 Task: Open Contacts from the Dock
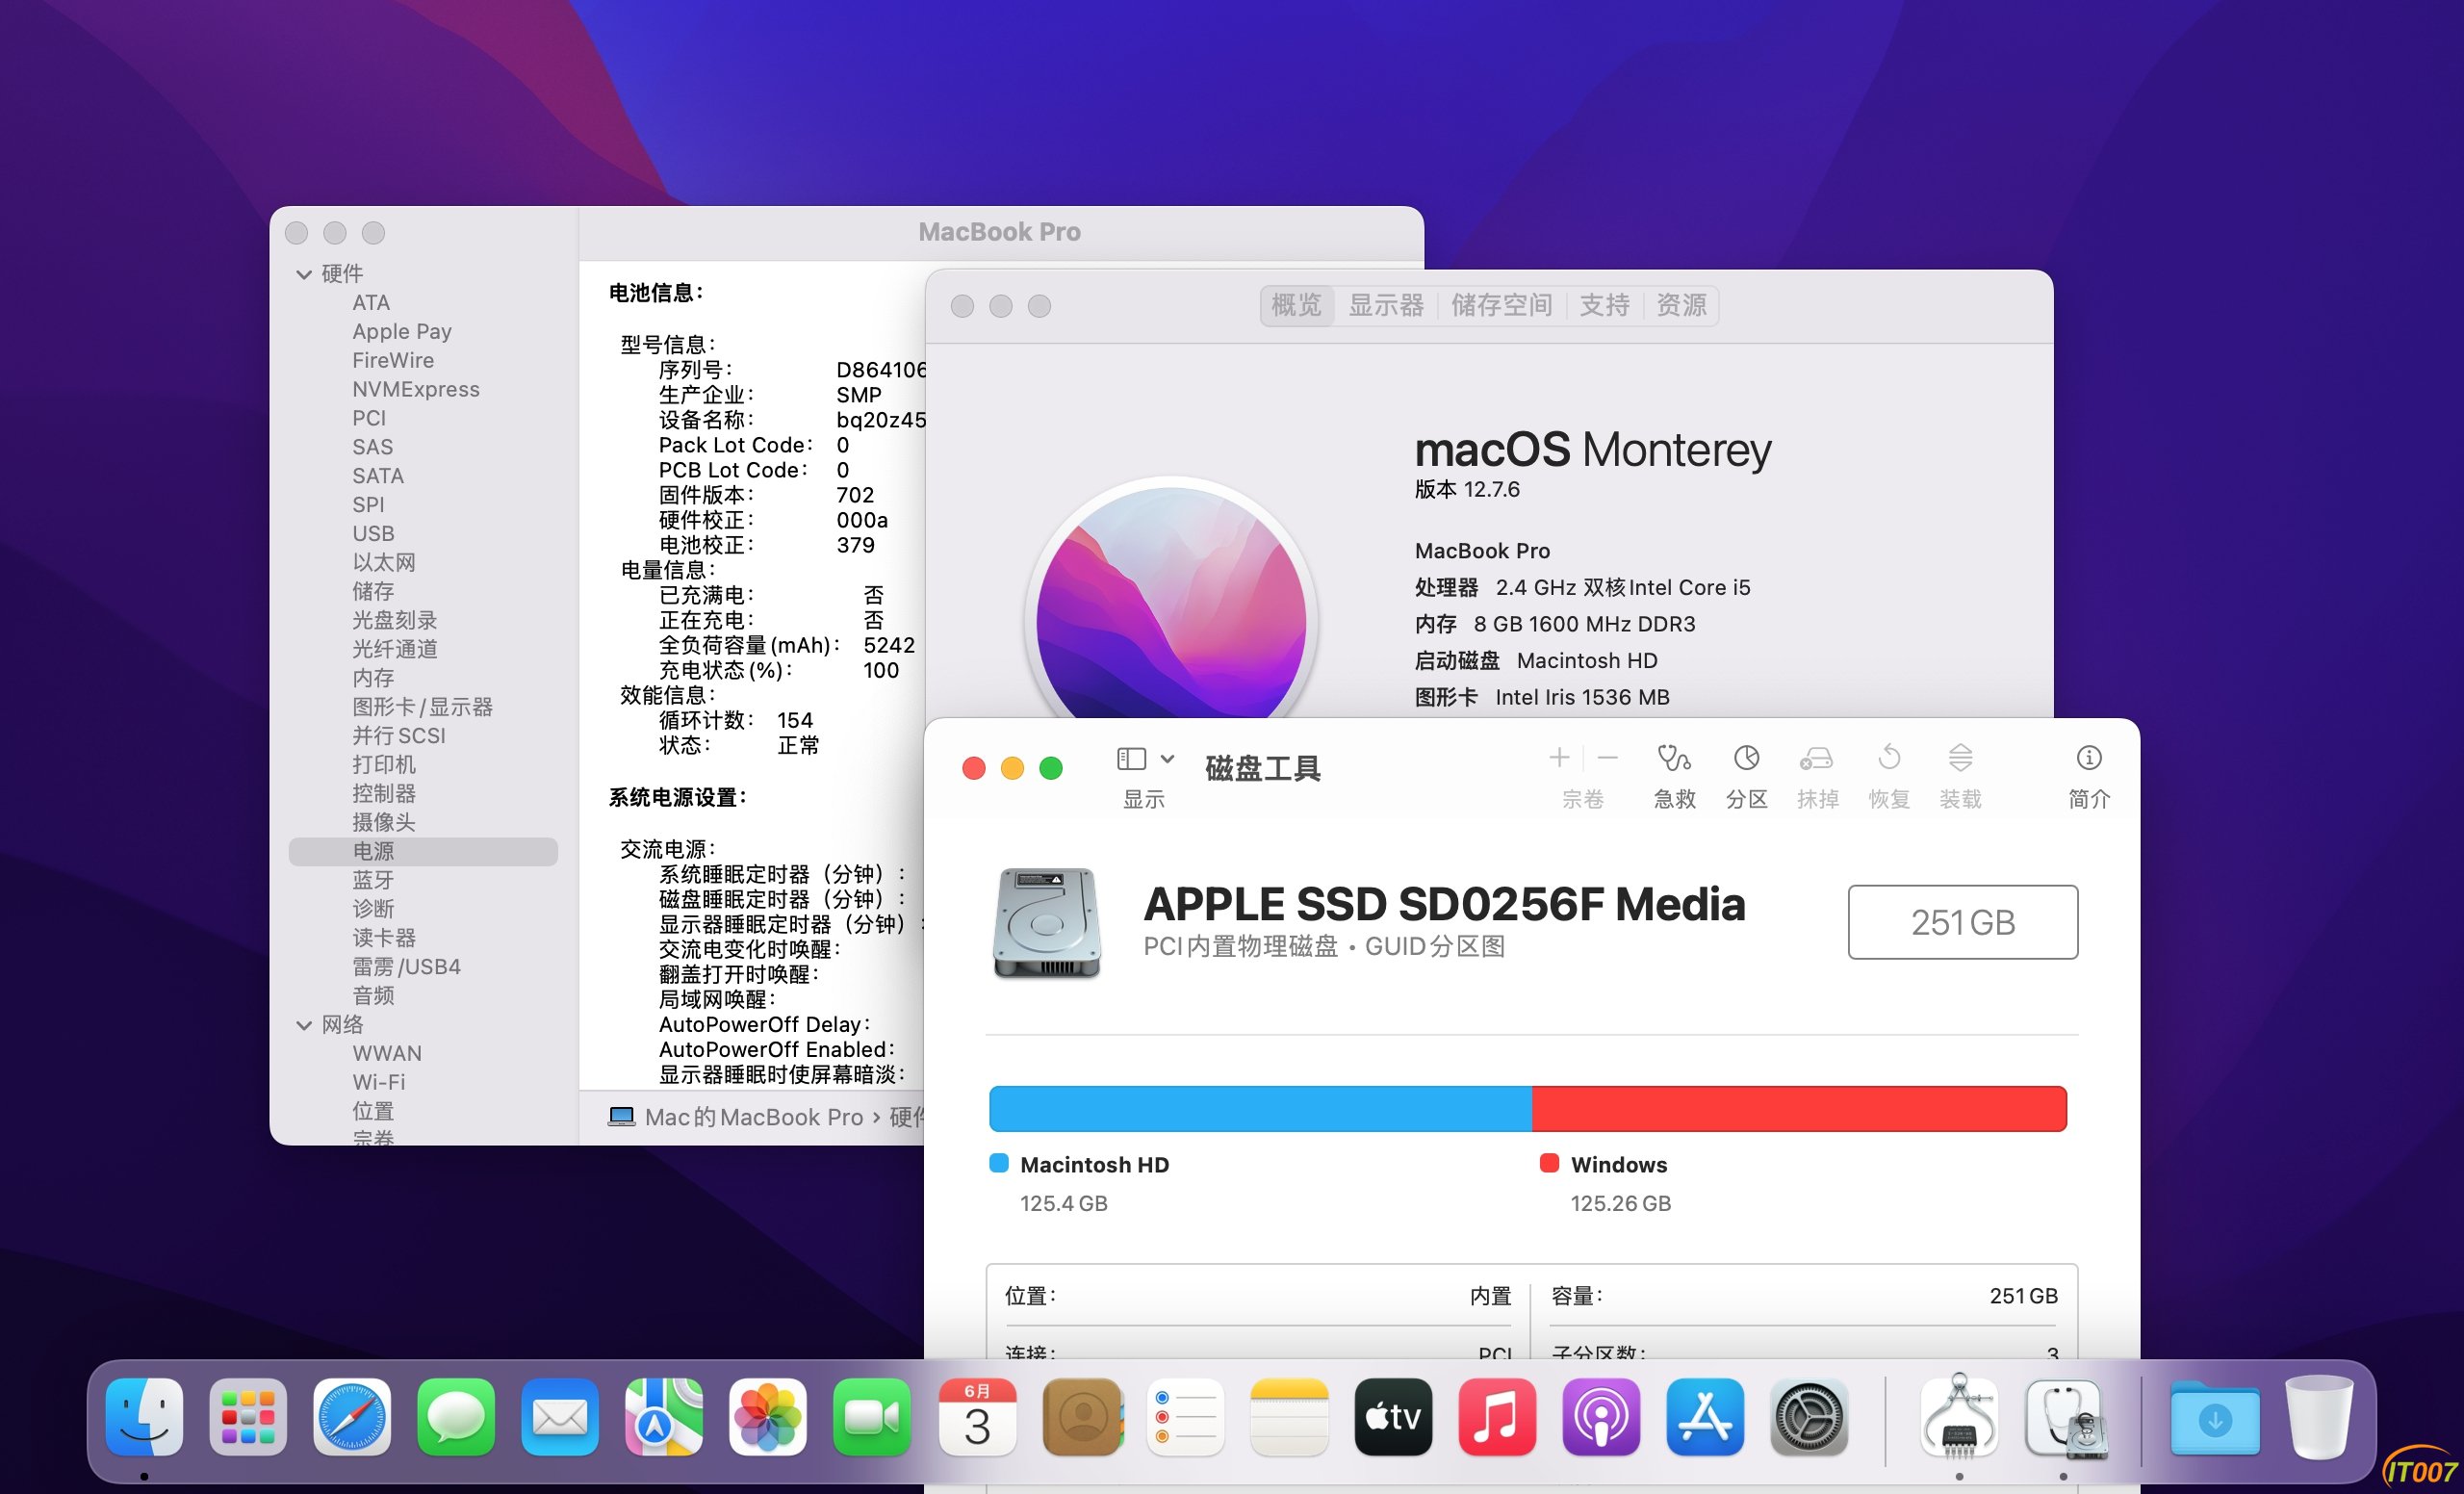point(1083,1416)
